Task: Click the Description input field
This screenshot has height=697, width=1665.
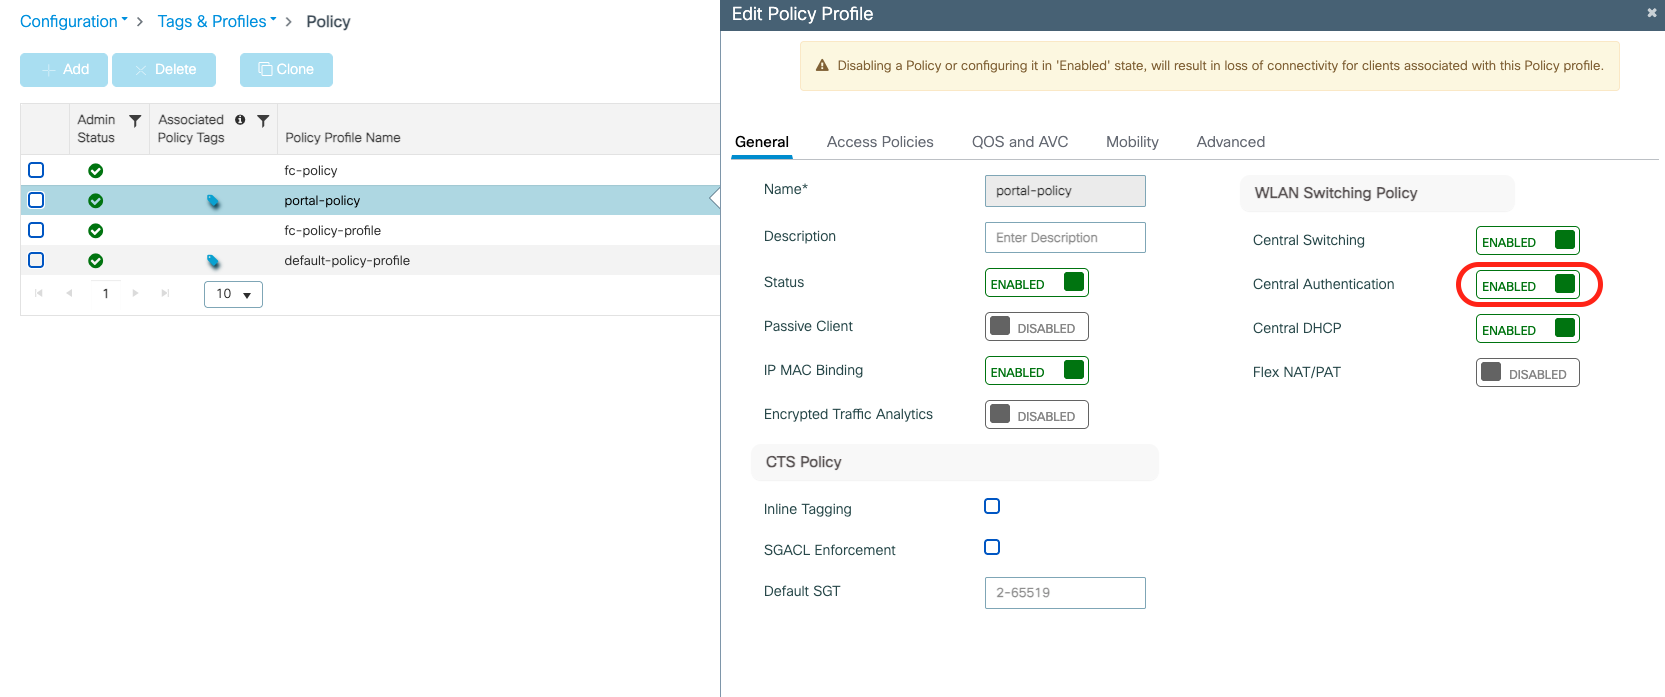Action: pos(1065,238)
